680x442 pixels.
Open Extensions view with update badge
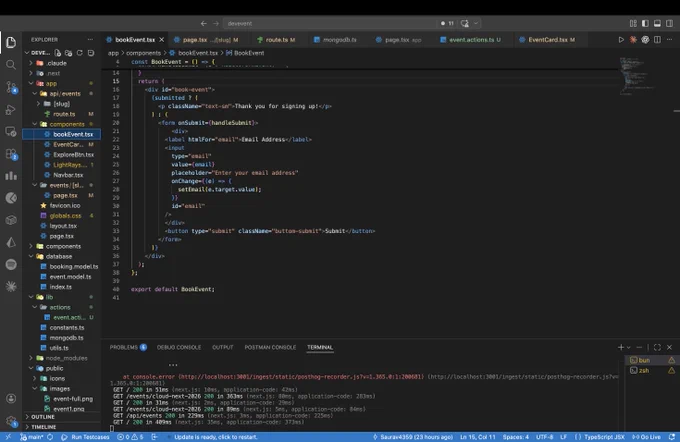pos(11,154)
